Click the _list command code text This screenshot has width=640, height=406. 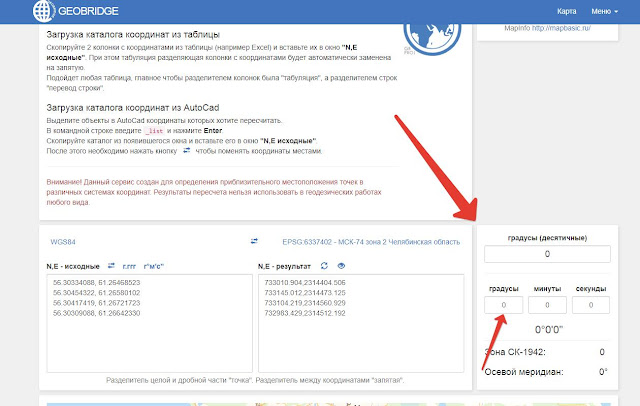(154, 131)
